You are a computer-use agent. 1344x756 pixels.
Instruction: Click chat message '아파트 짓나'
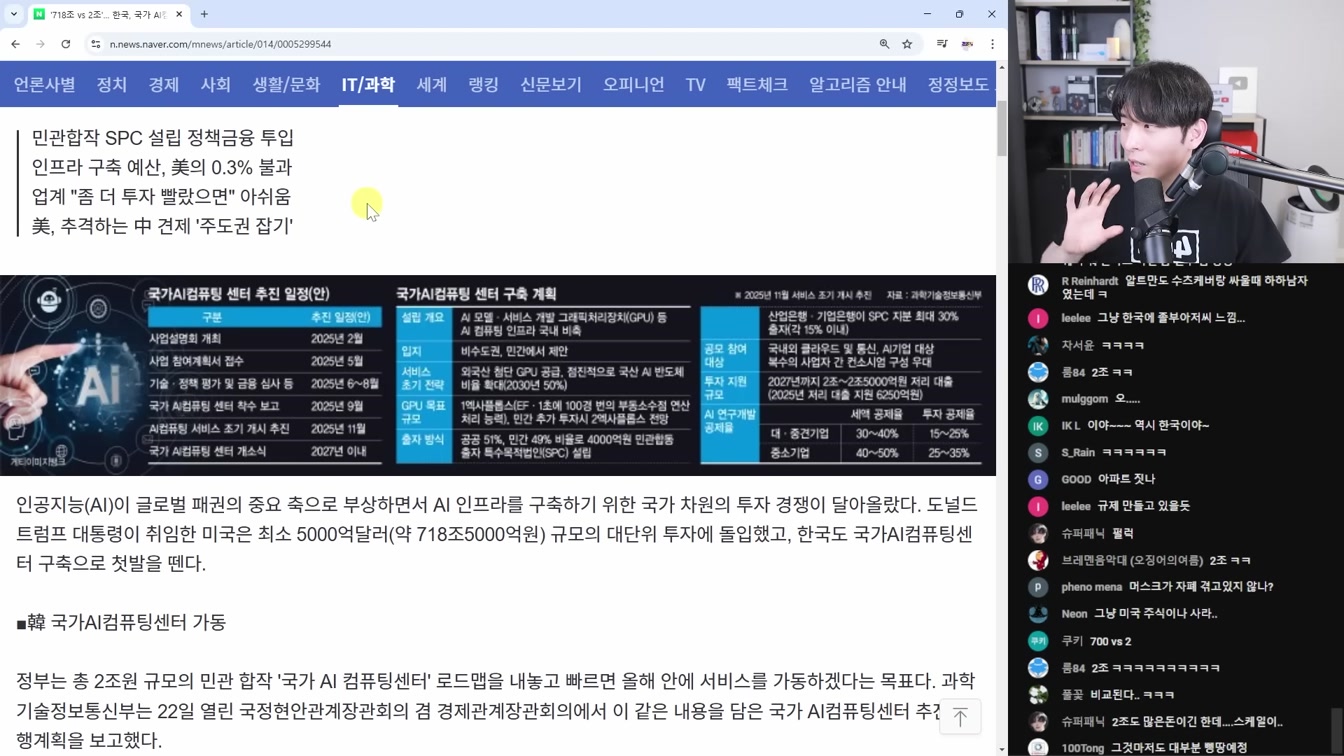[x=1127, y=480]
